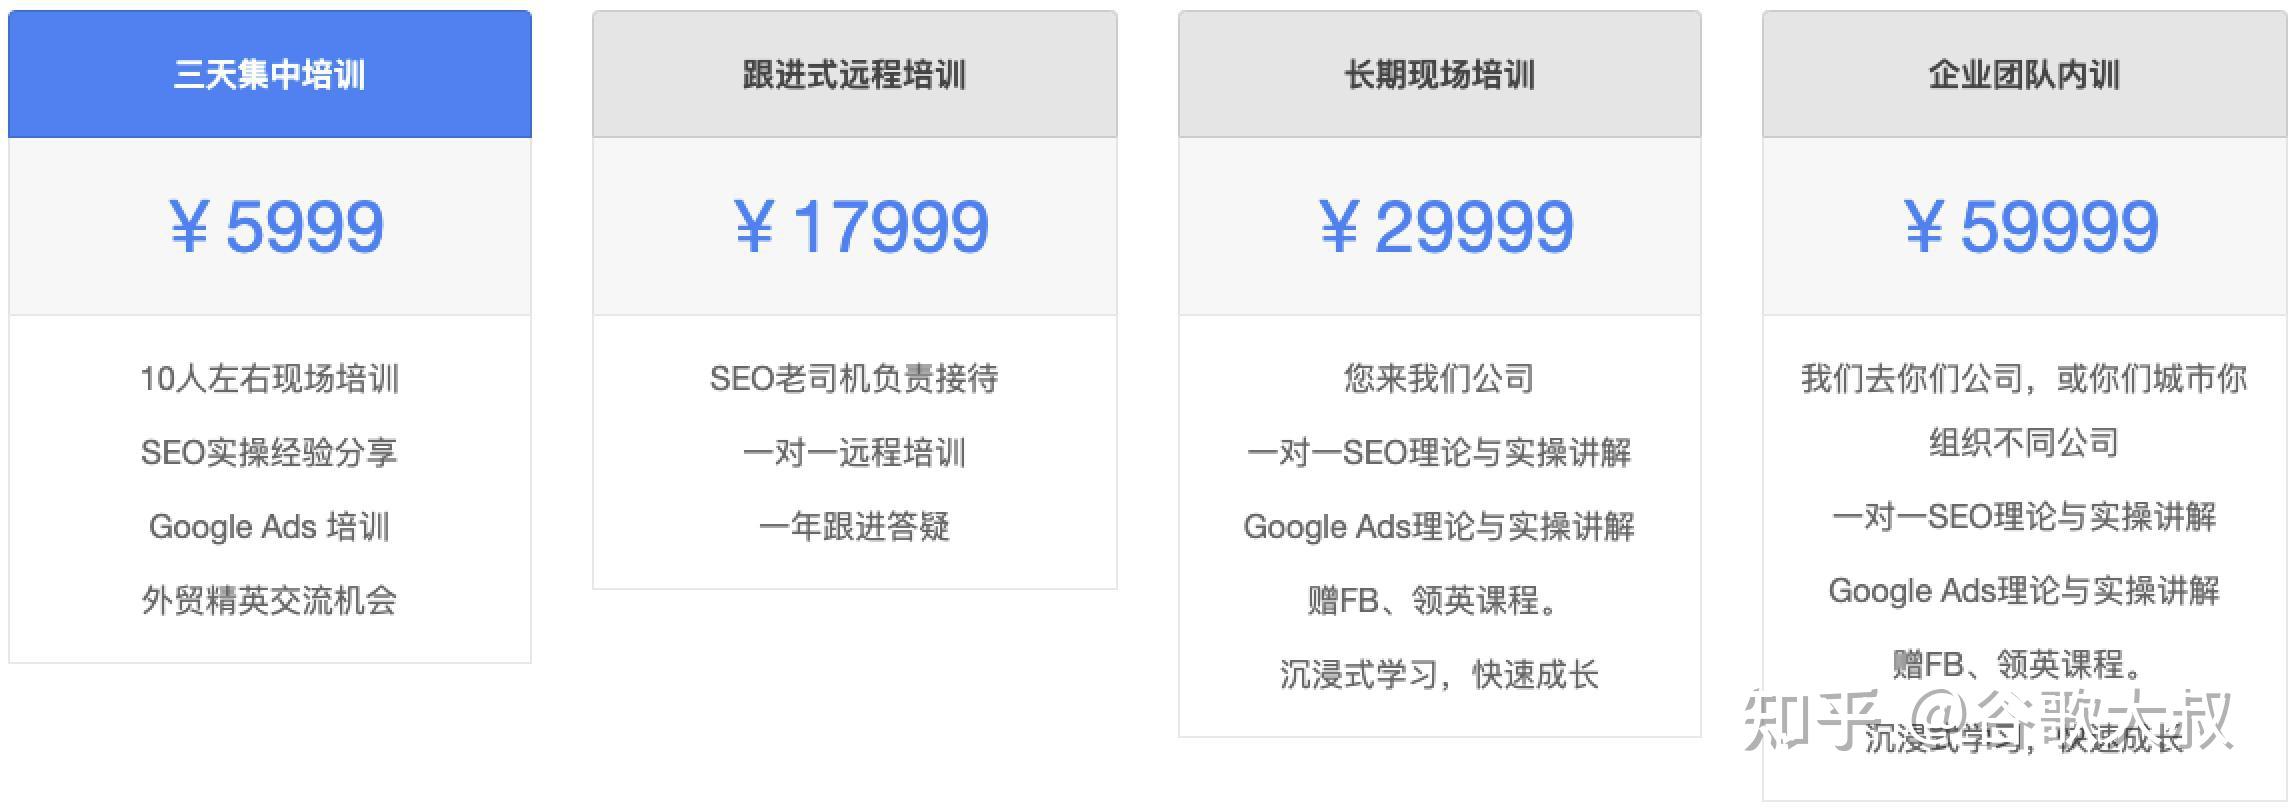Select the 三天集中培训 plan header
The image size is (2292, 812).
(x=269, y=75)
